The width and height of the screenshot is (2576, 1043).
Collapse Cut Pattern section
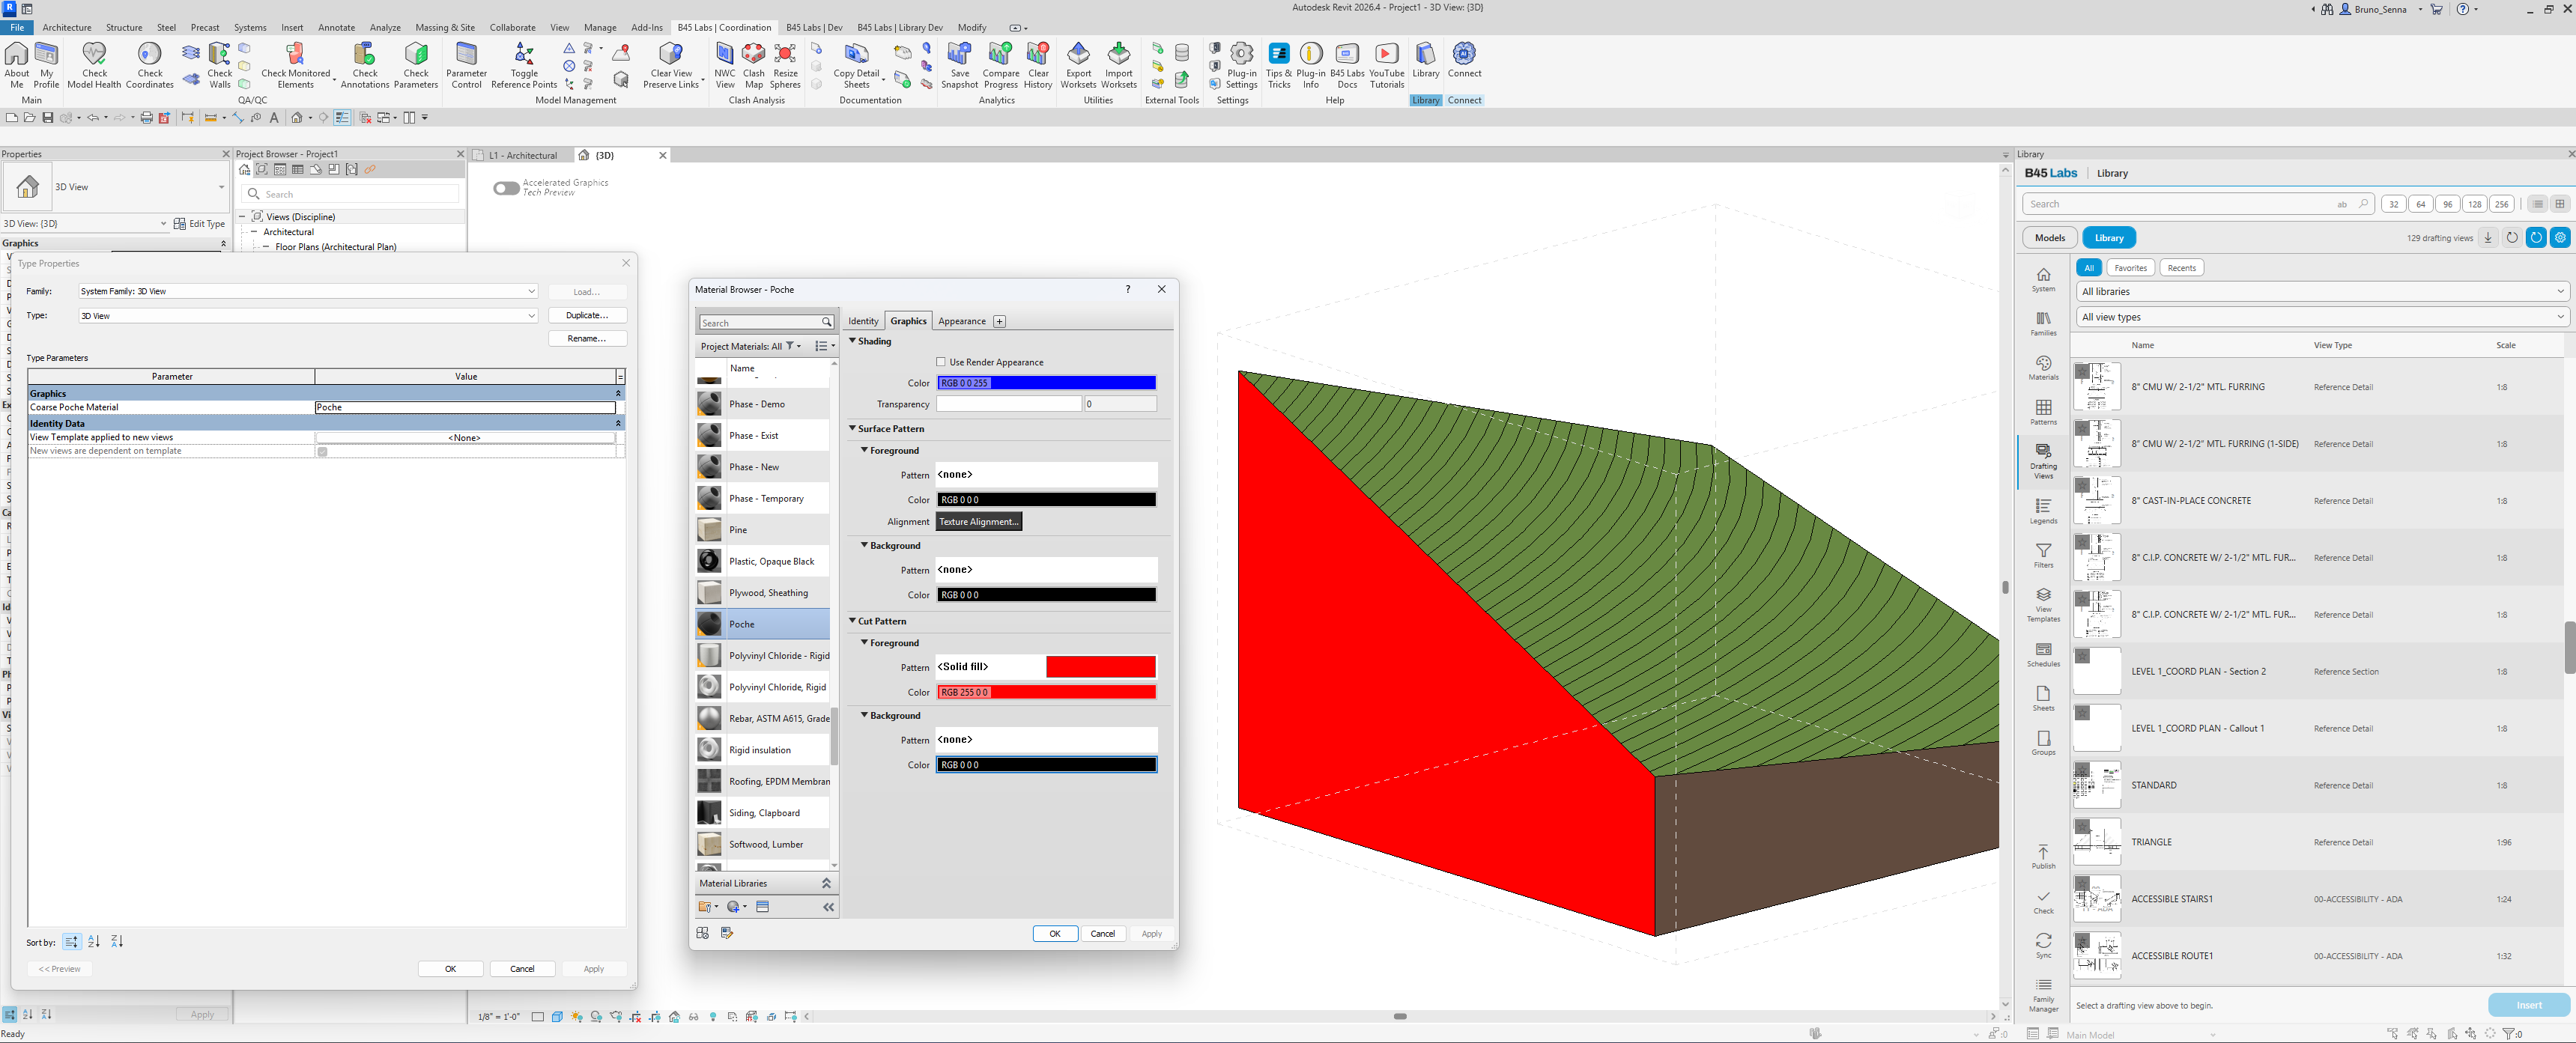[x=853, y=621]
